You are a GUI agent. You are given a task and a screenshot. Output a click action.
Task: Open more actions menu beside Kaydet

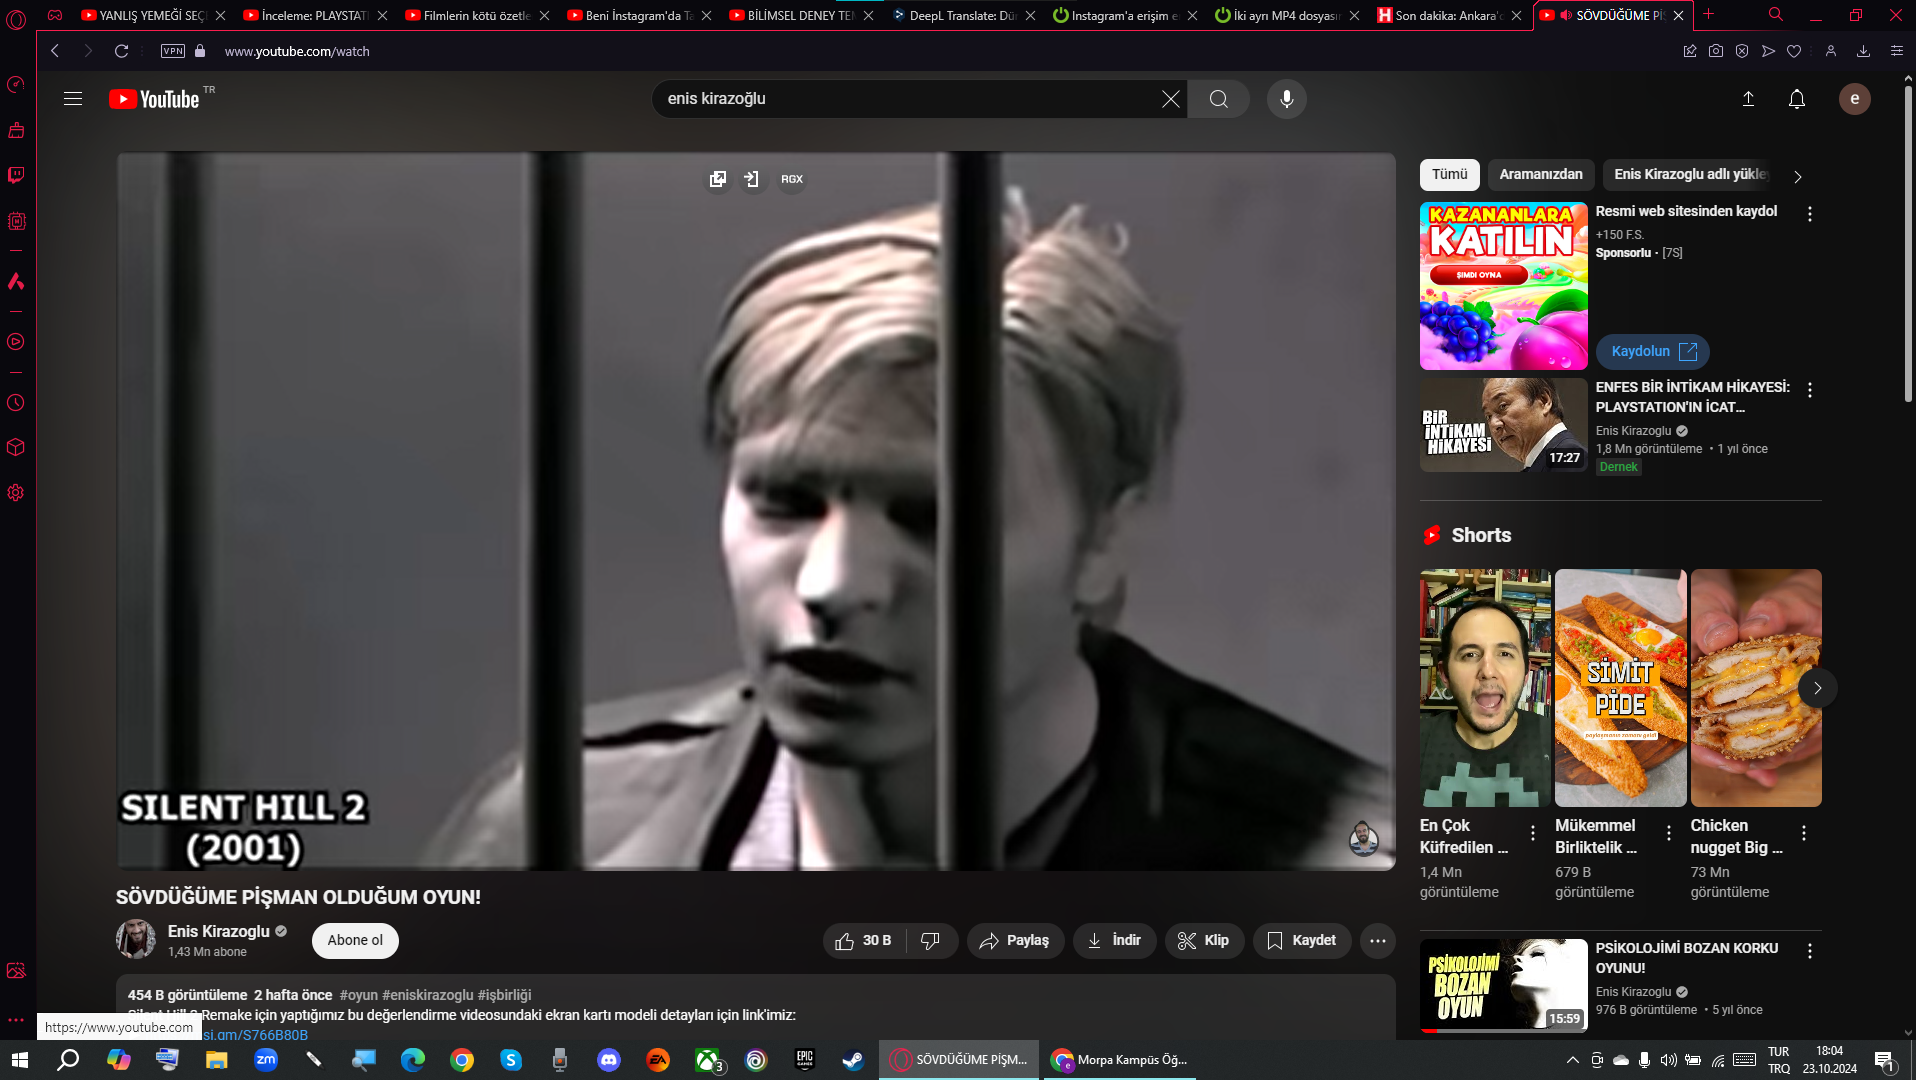coord(1378,941)
